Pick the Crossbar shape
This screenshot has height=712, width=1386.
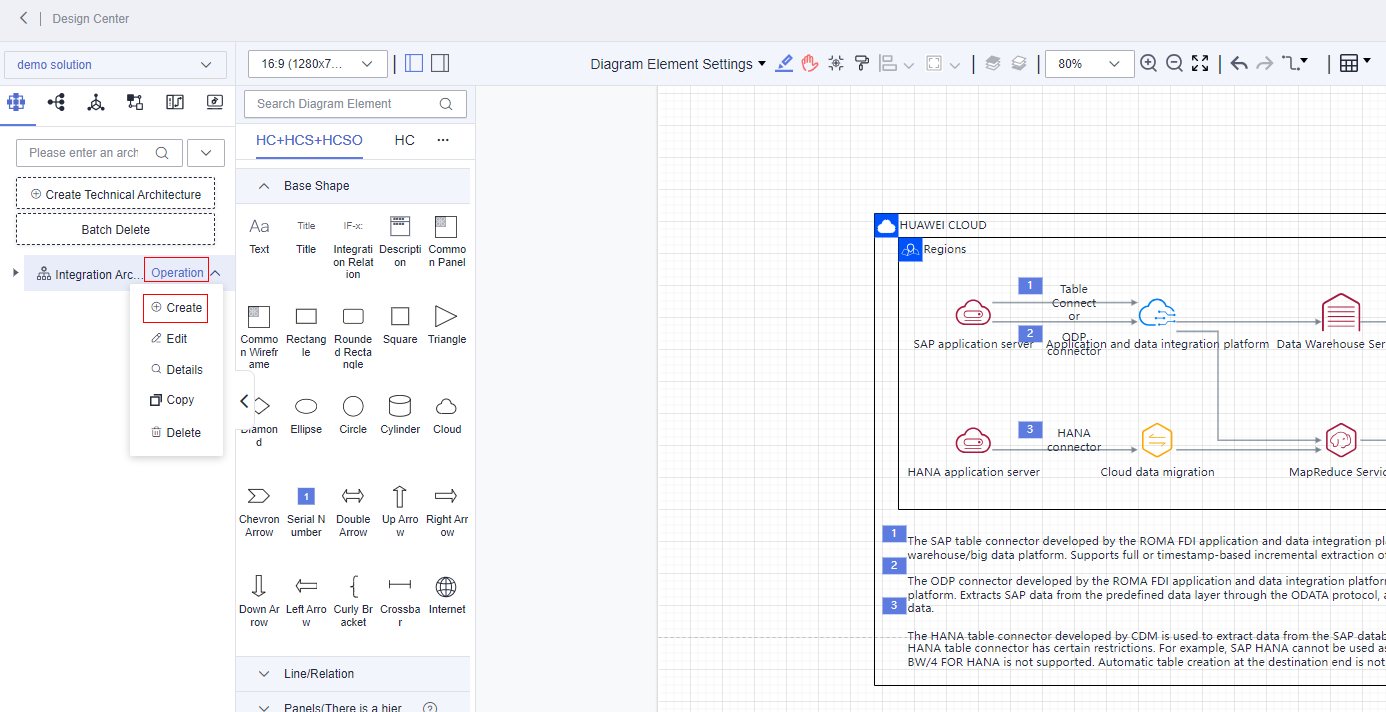tap(400, 601)
